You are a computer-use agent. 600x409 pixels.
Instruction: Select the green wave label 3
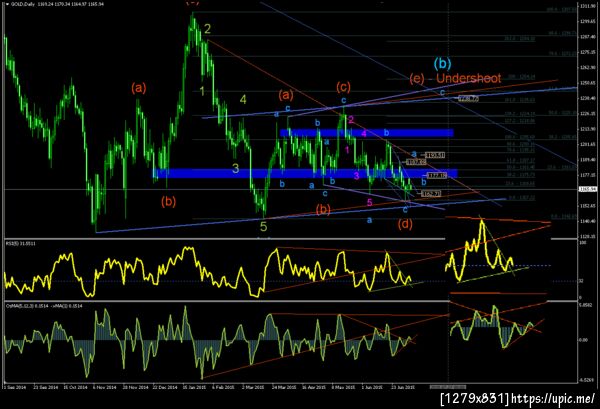pyautogui.click(x=236, y=169)
